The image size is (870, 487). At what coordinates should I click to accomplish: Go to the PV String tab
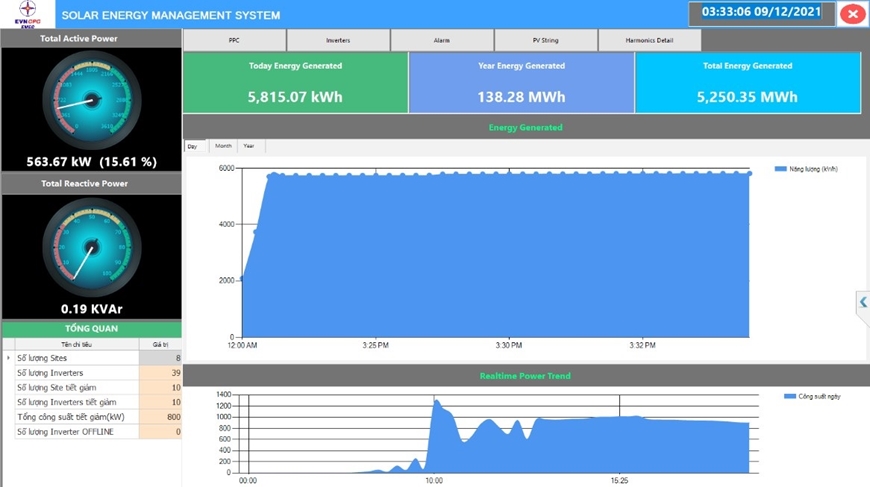(546, 40)
